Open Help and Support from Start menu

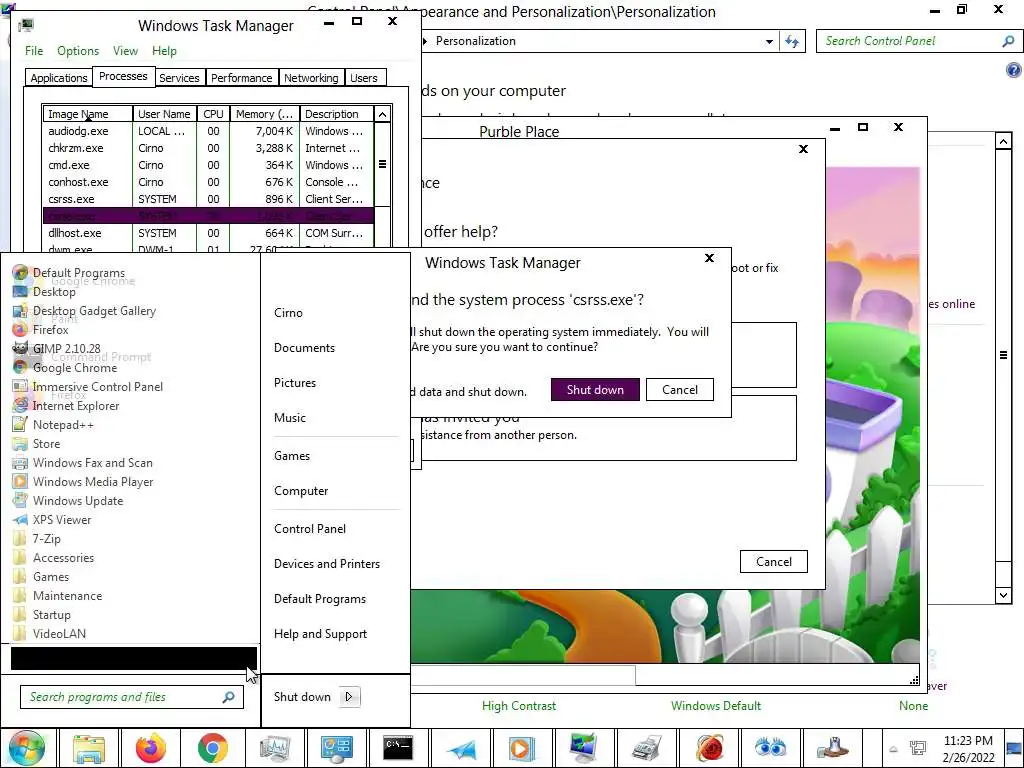tap(321, 634)
